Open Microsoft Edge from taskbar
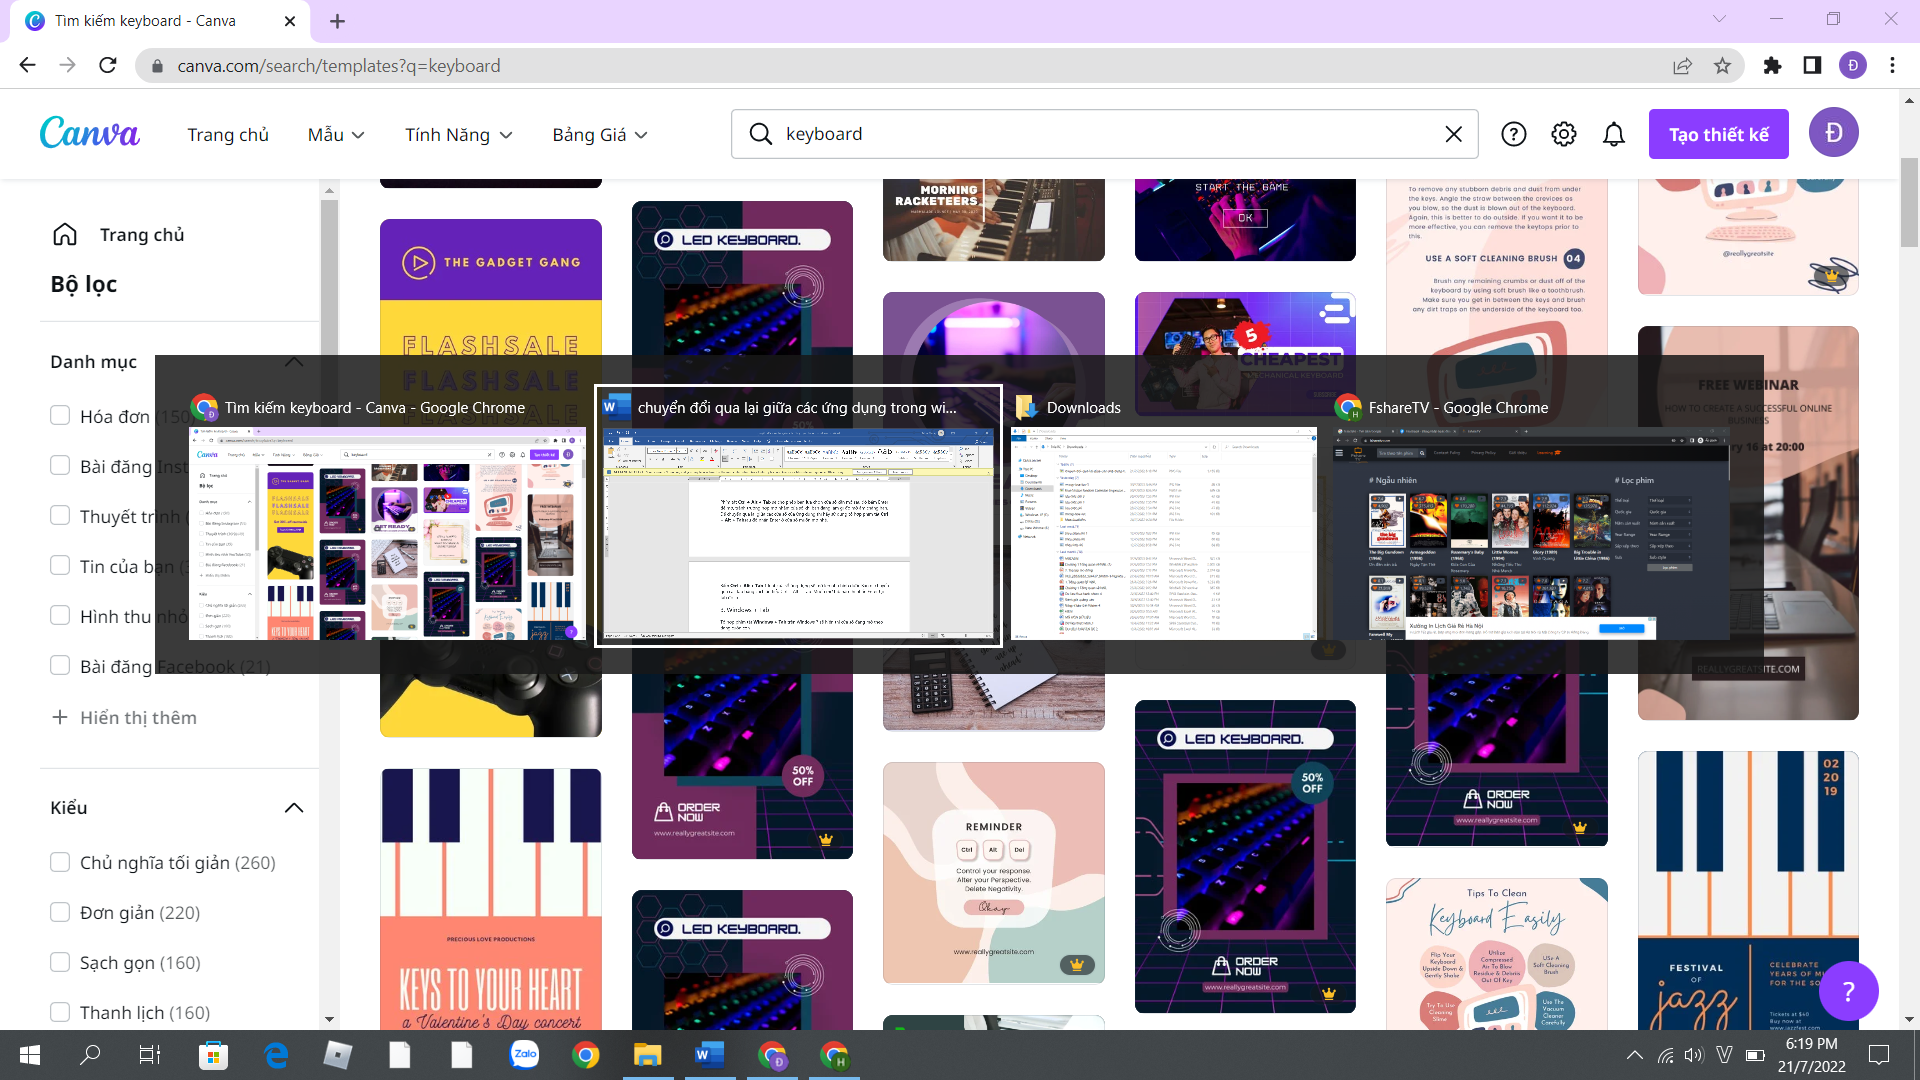This screenshot has width=1920, height=1080. [276, 1055]
